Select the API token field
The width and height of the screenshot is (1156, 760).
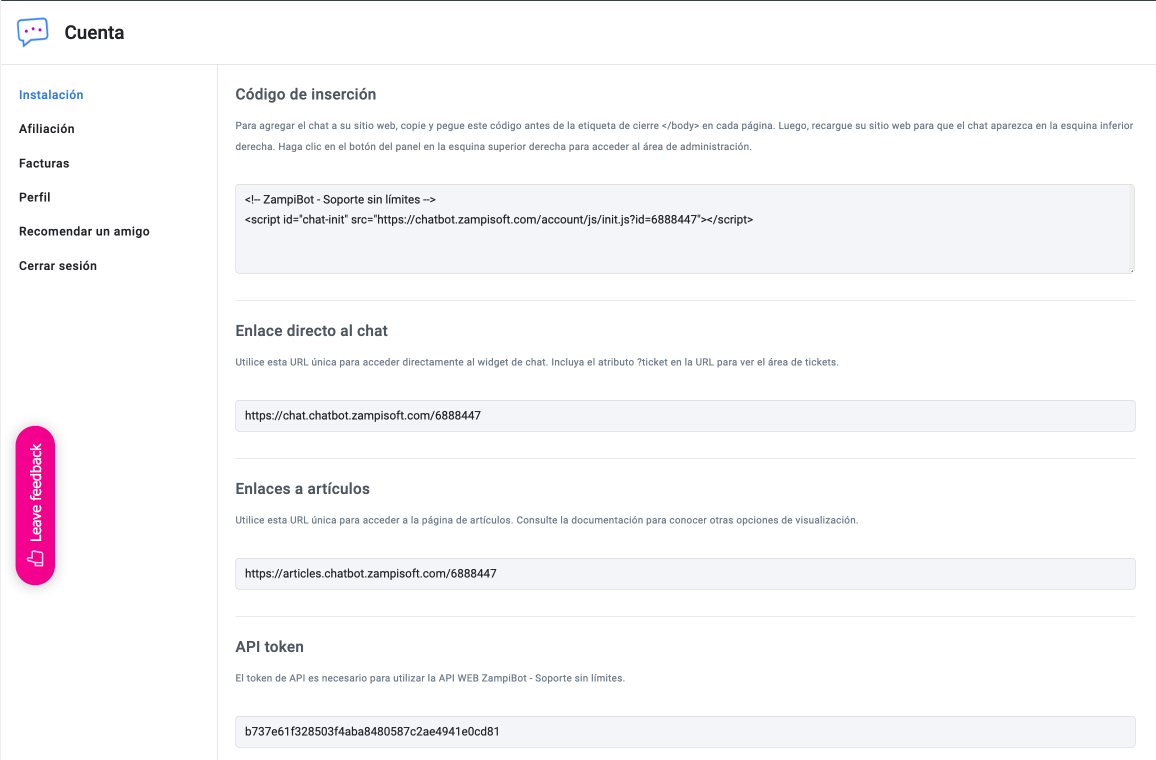pos(684,731)
